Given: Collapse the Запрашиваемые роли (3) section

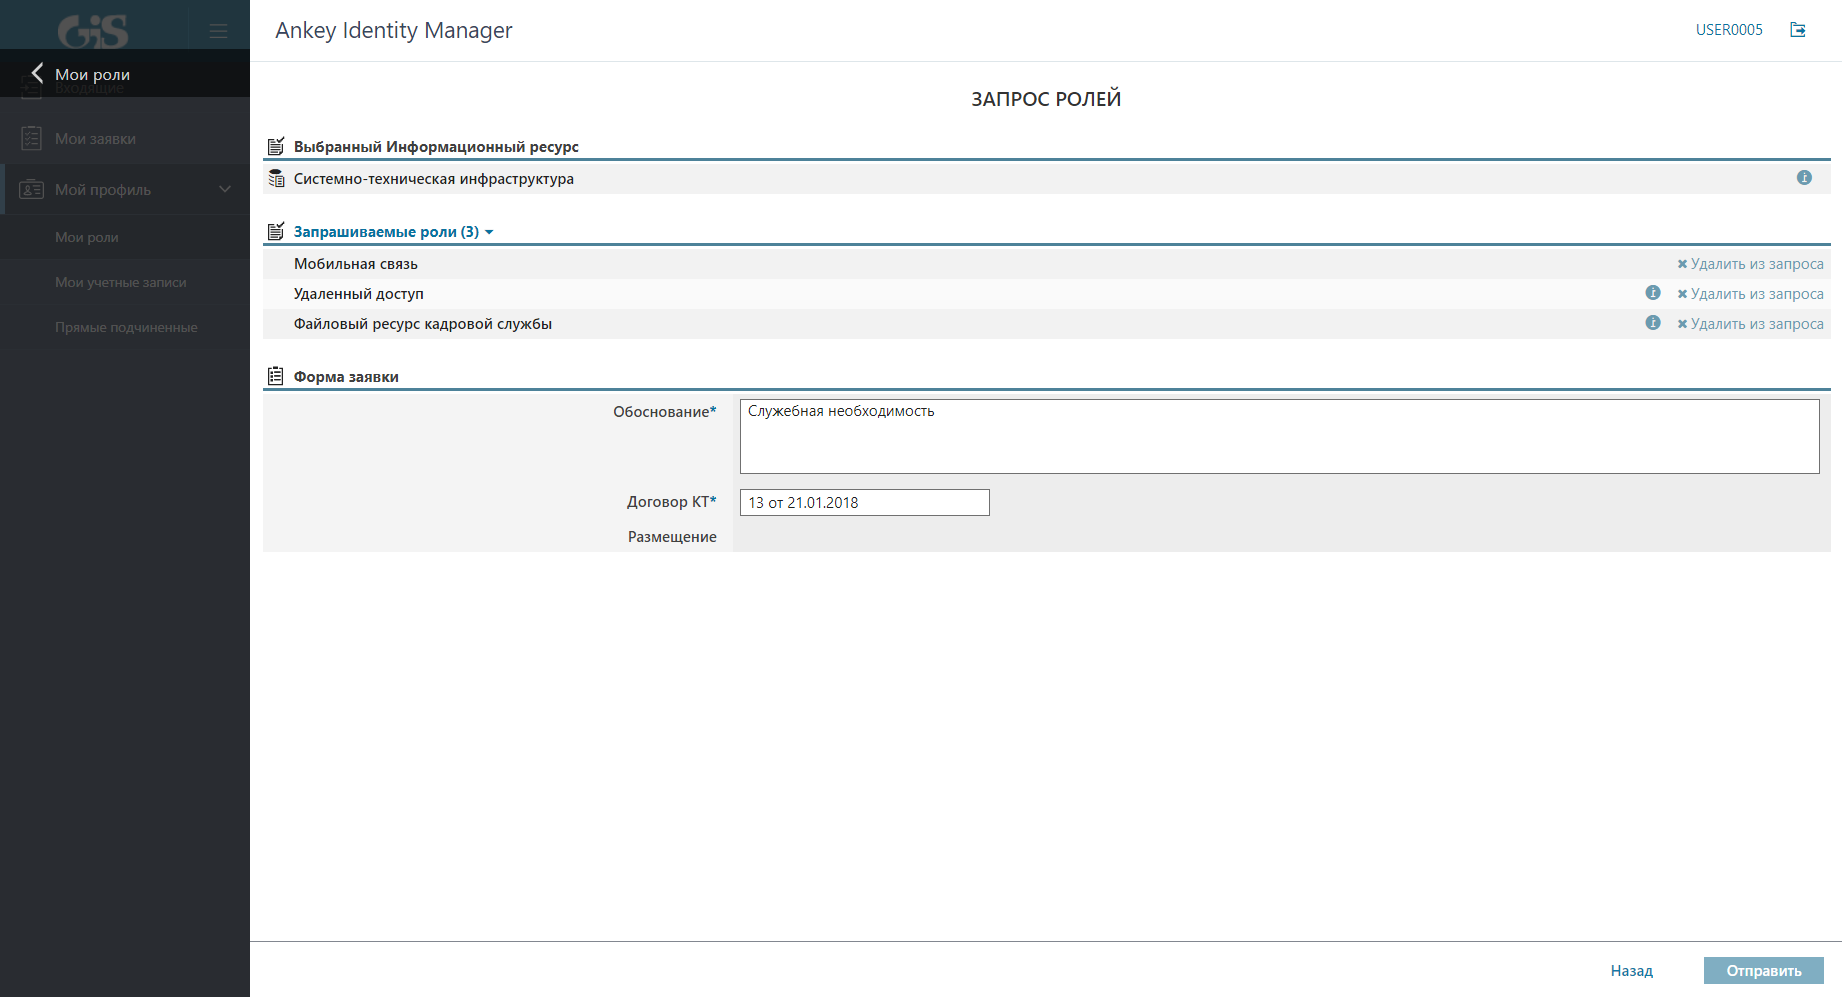Looking at the screenshot, I should point(393,232).
